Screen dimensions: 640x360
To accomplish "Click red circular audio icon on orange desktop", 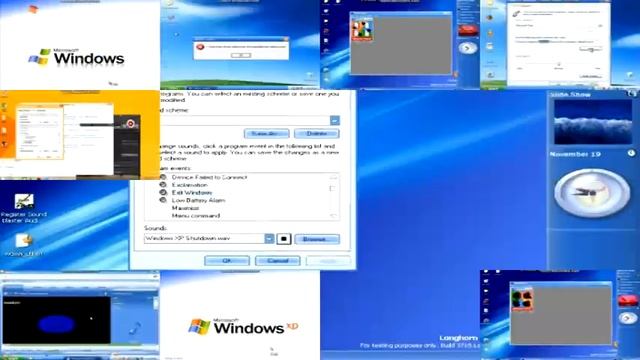I will 130,123.
